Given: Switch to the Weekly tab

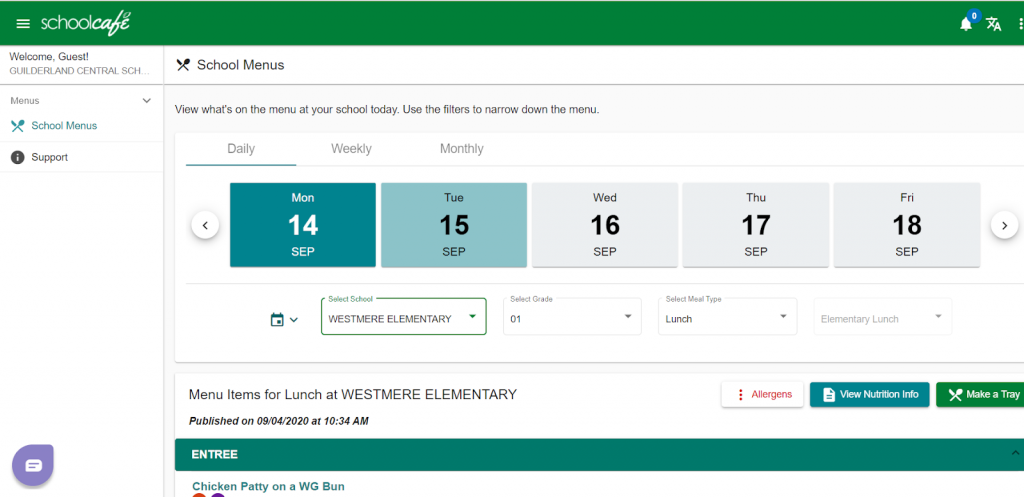Looking at the screenshot, I should (x=351, y=149).
